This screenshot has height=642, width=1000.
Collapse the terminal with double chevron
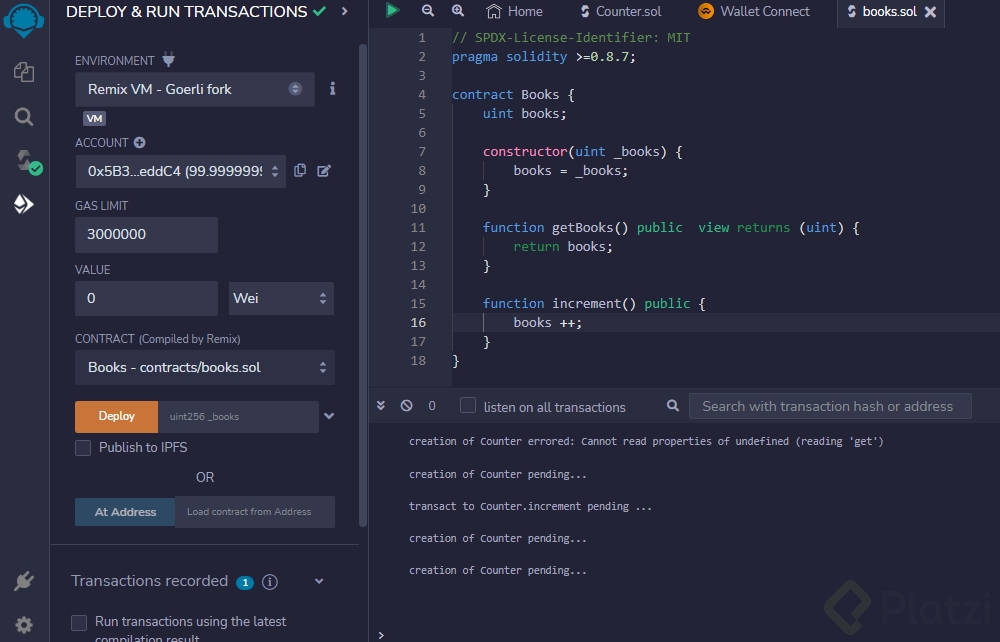[x=381, y=405]
